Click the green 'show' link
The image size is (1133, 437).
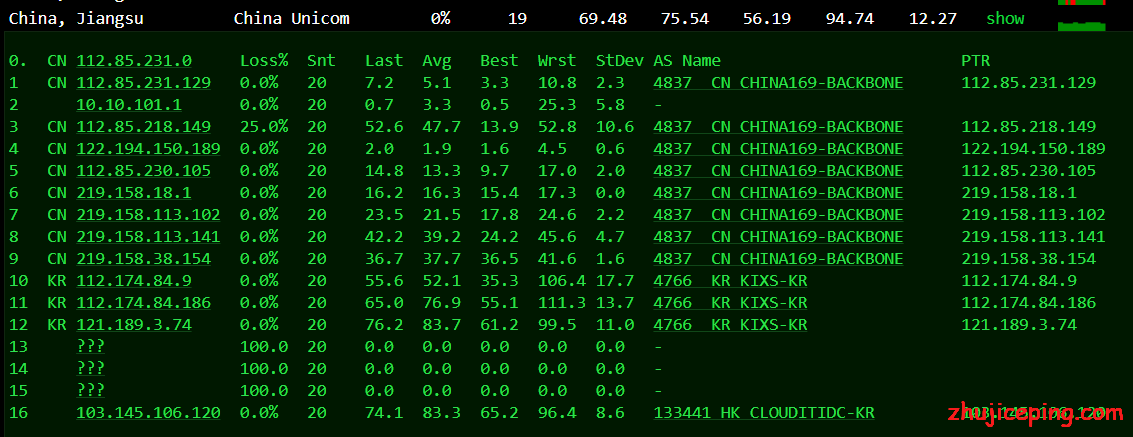pos(1005,19)
